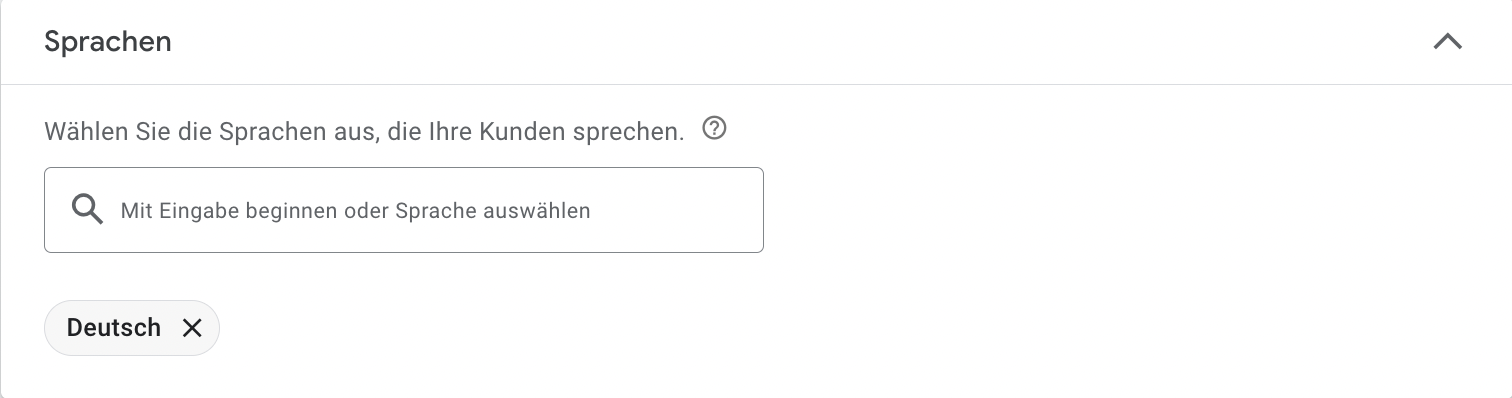This screenshot has width=1512, height=398.
Task: Click the Sprachen header row to toggle the panel
Action: coord(756,42)
